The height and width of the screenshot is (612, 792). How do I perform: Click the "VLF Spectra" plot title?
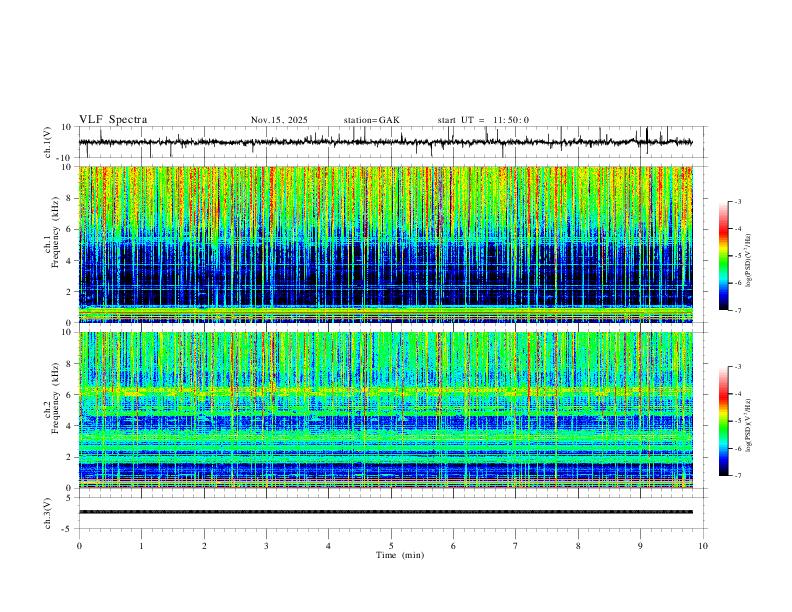[x=113, y=120]
